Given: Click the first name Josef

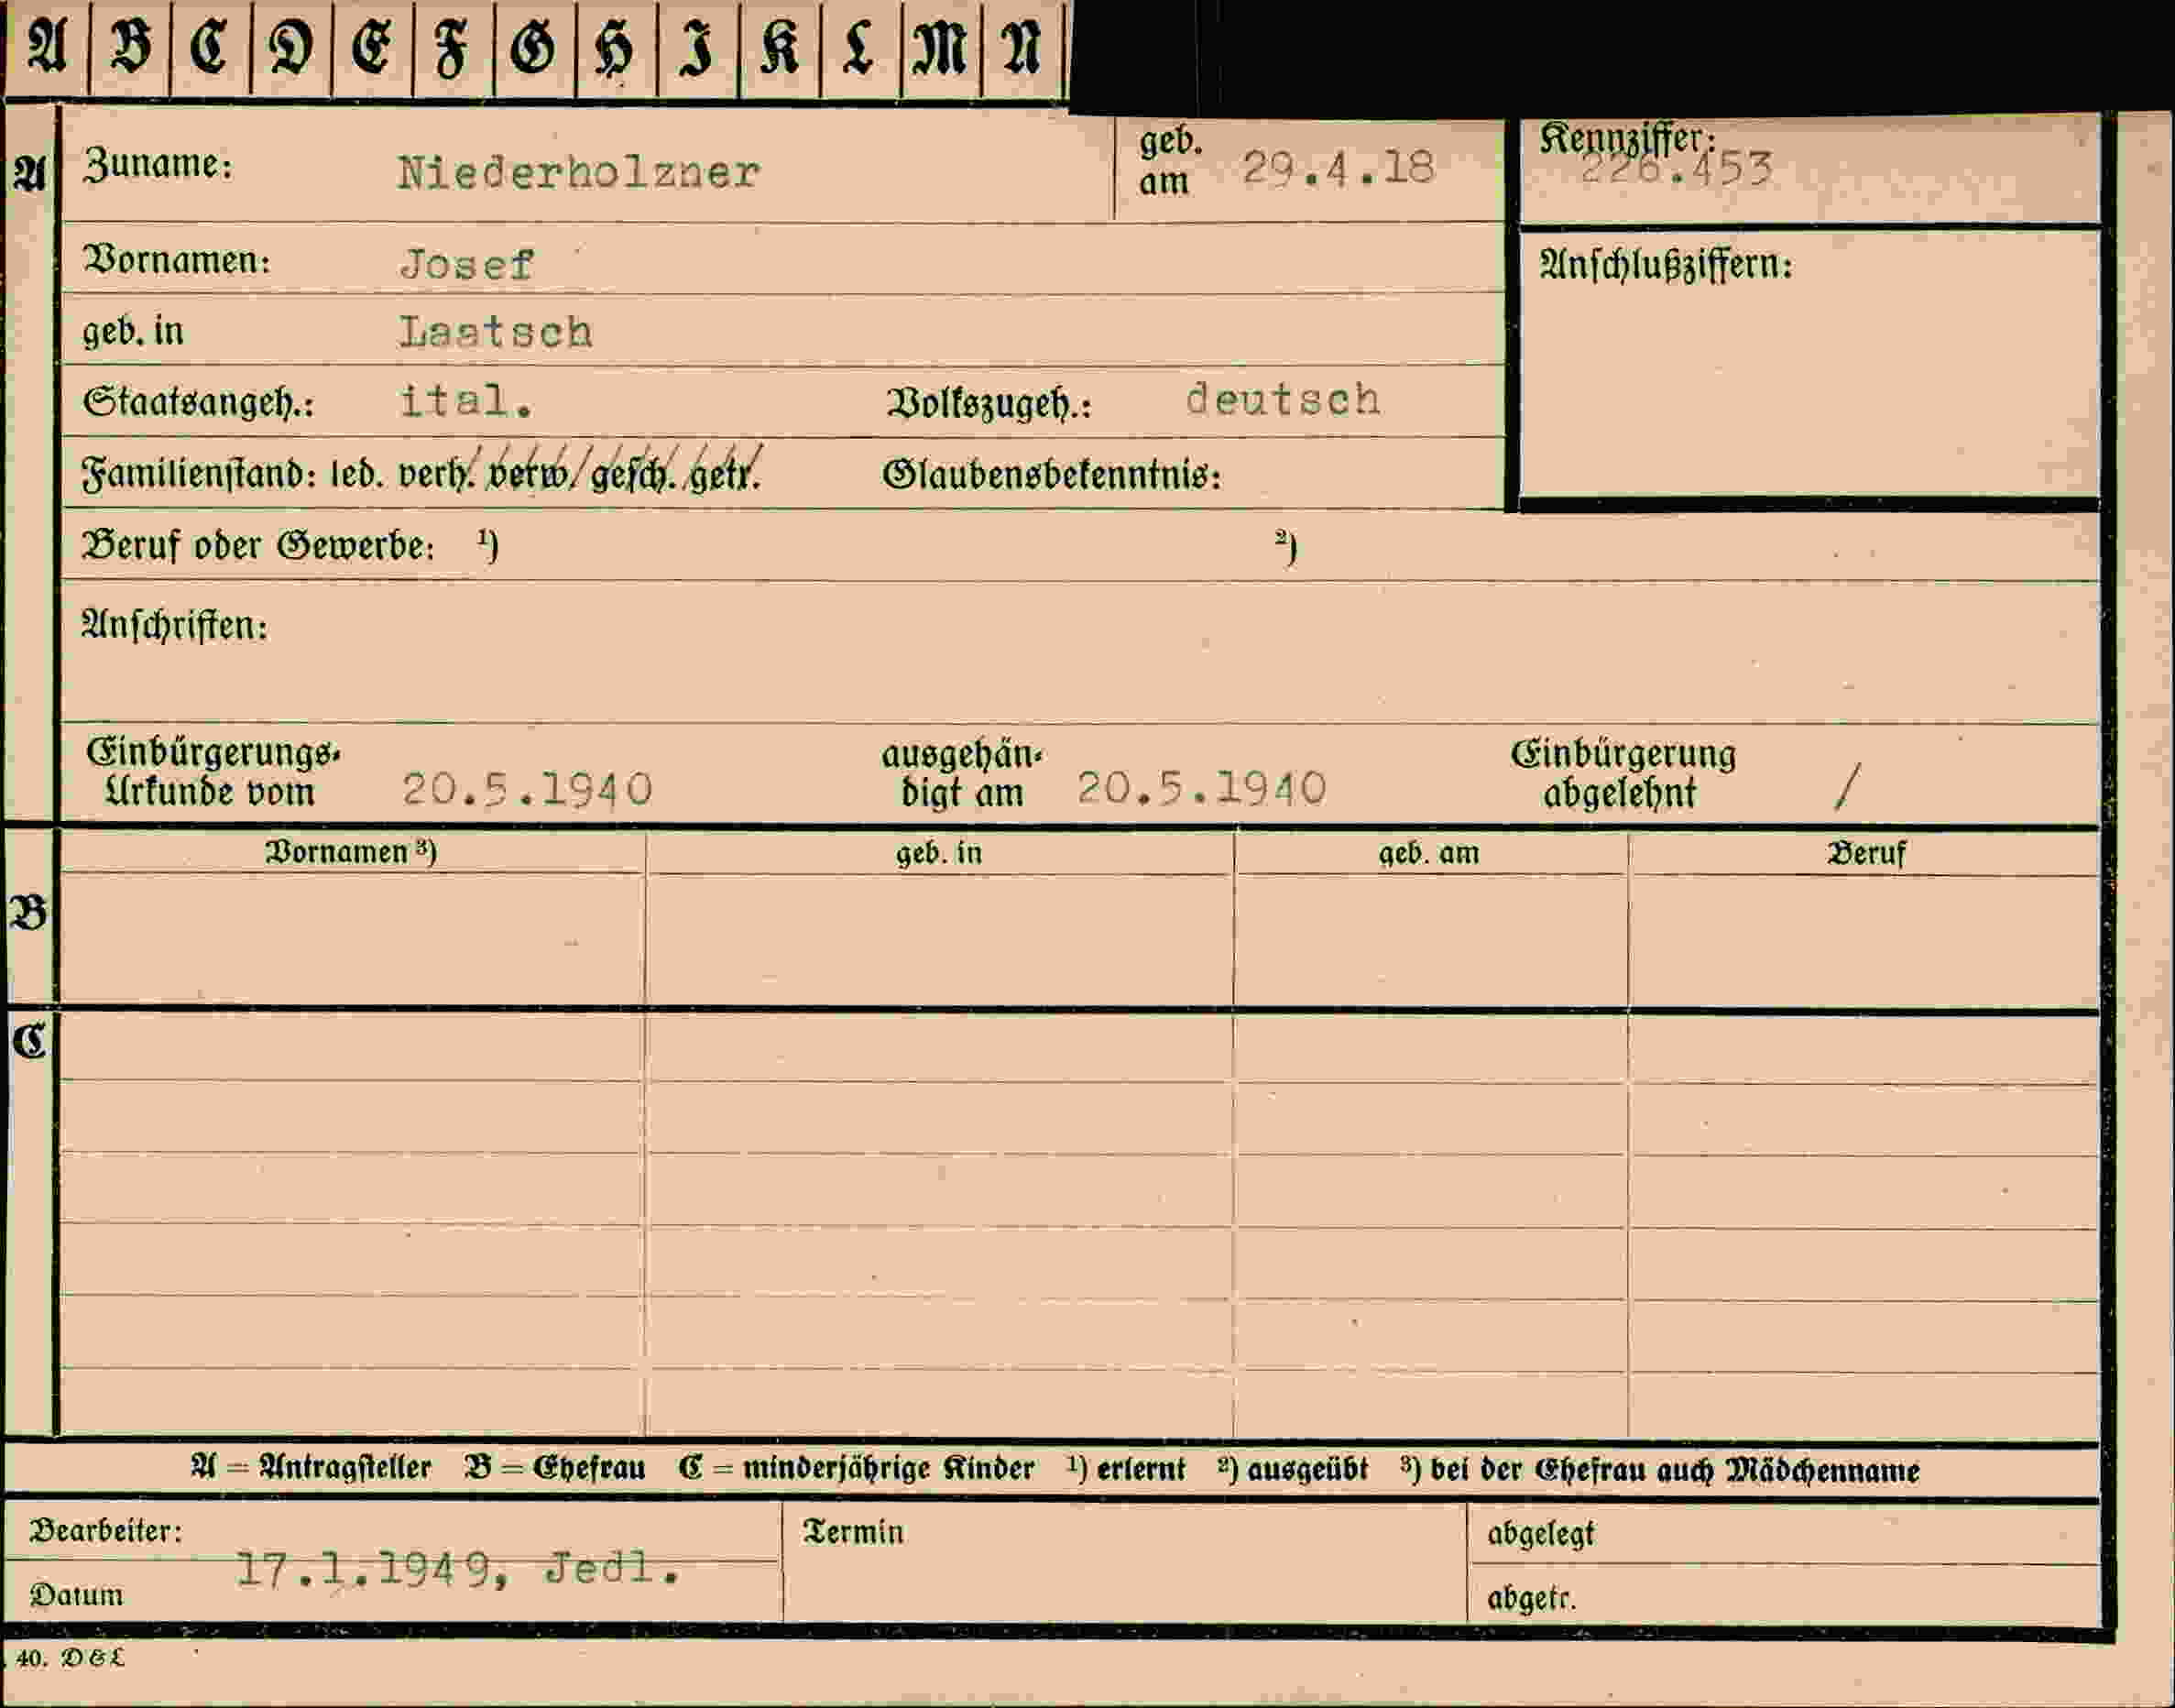Looking at the screenshot, I should coord(467,265).
